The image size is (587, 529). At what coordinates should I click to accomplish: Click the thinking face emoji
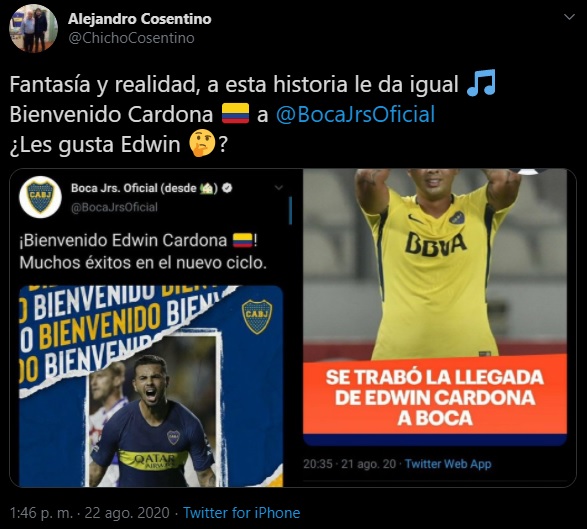click(202, 143)
